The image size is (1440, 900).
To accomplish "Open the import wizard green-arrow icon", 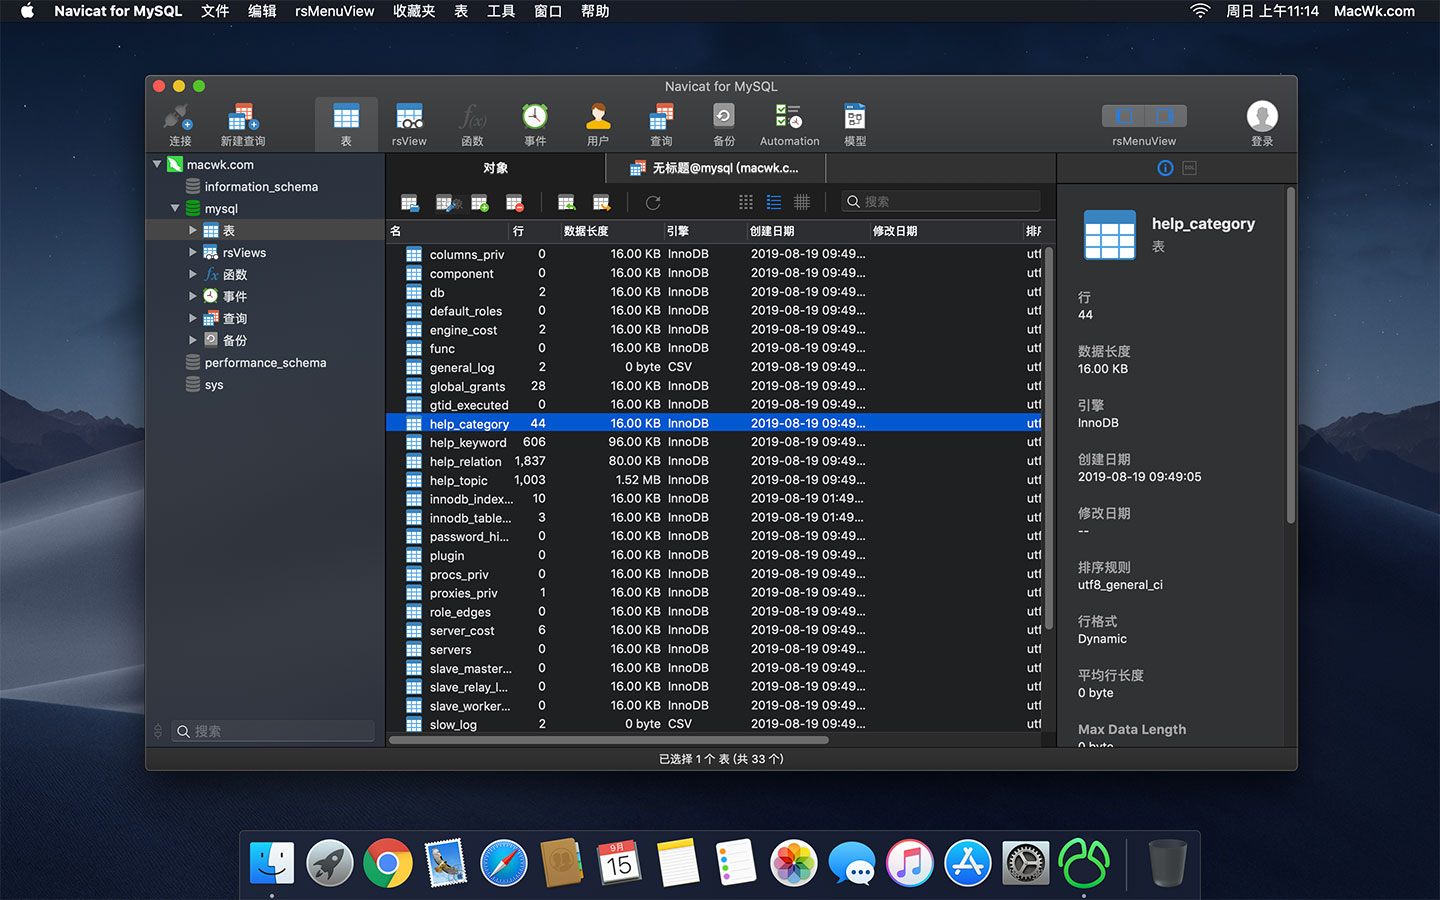I will click(566, 202).
